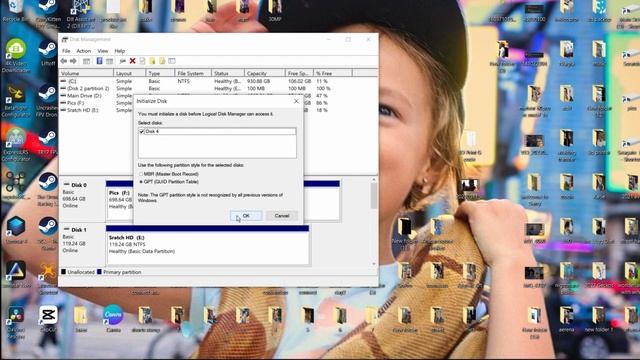The image size is (640, 360).
Task: Select the Pics (F:) partition block
Action: click(119, 200)
